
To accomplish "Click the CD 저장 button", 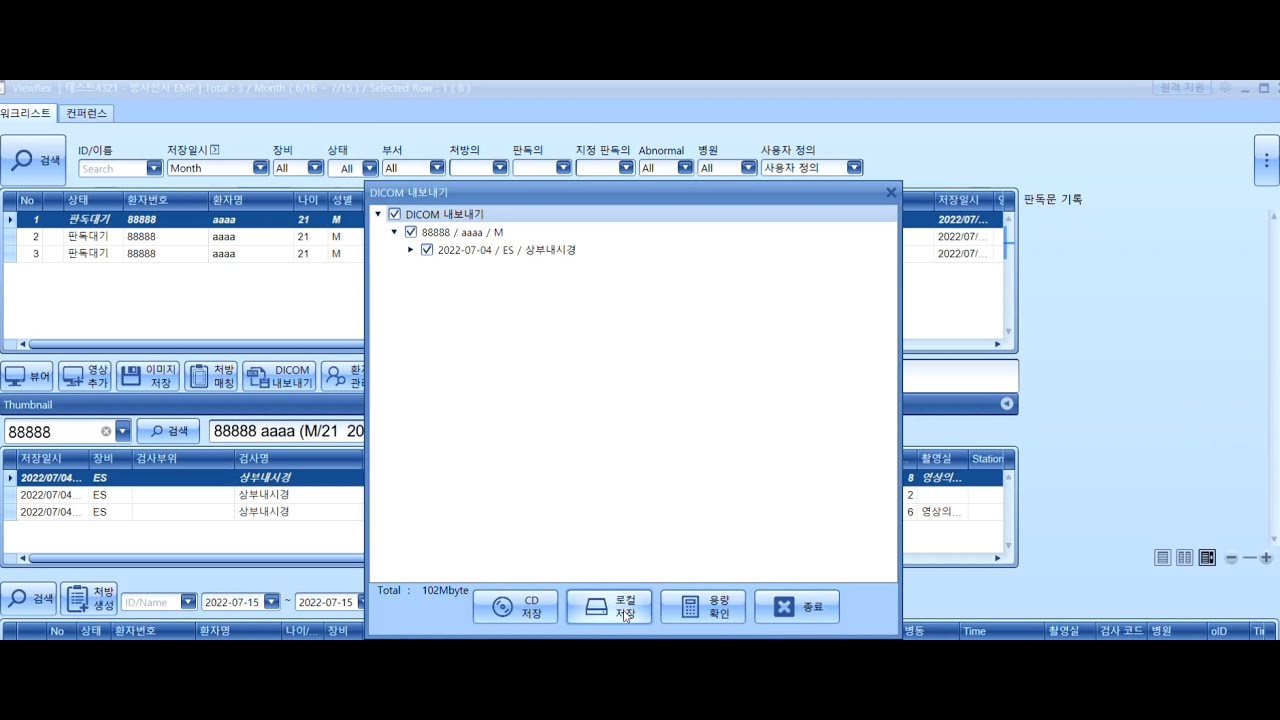I will click(x=516, y=607).
